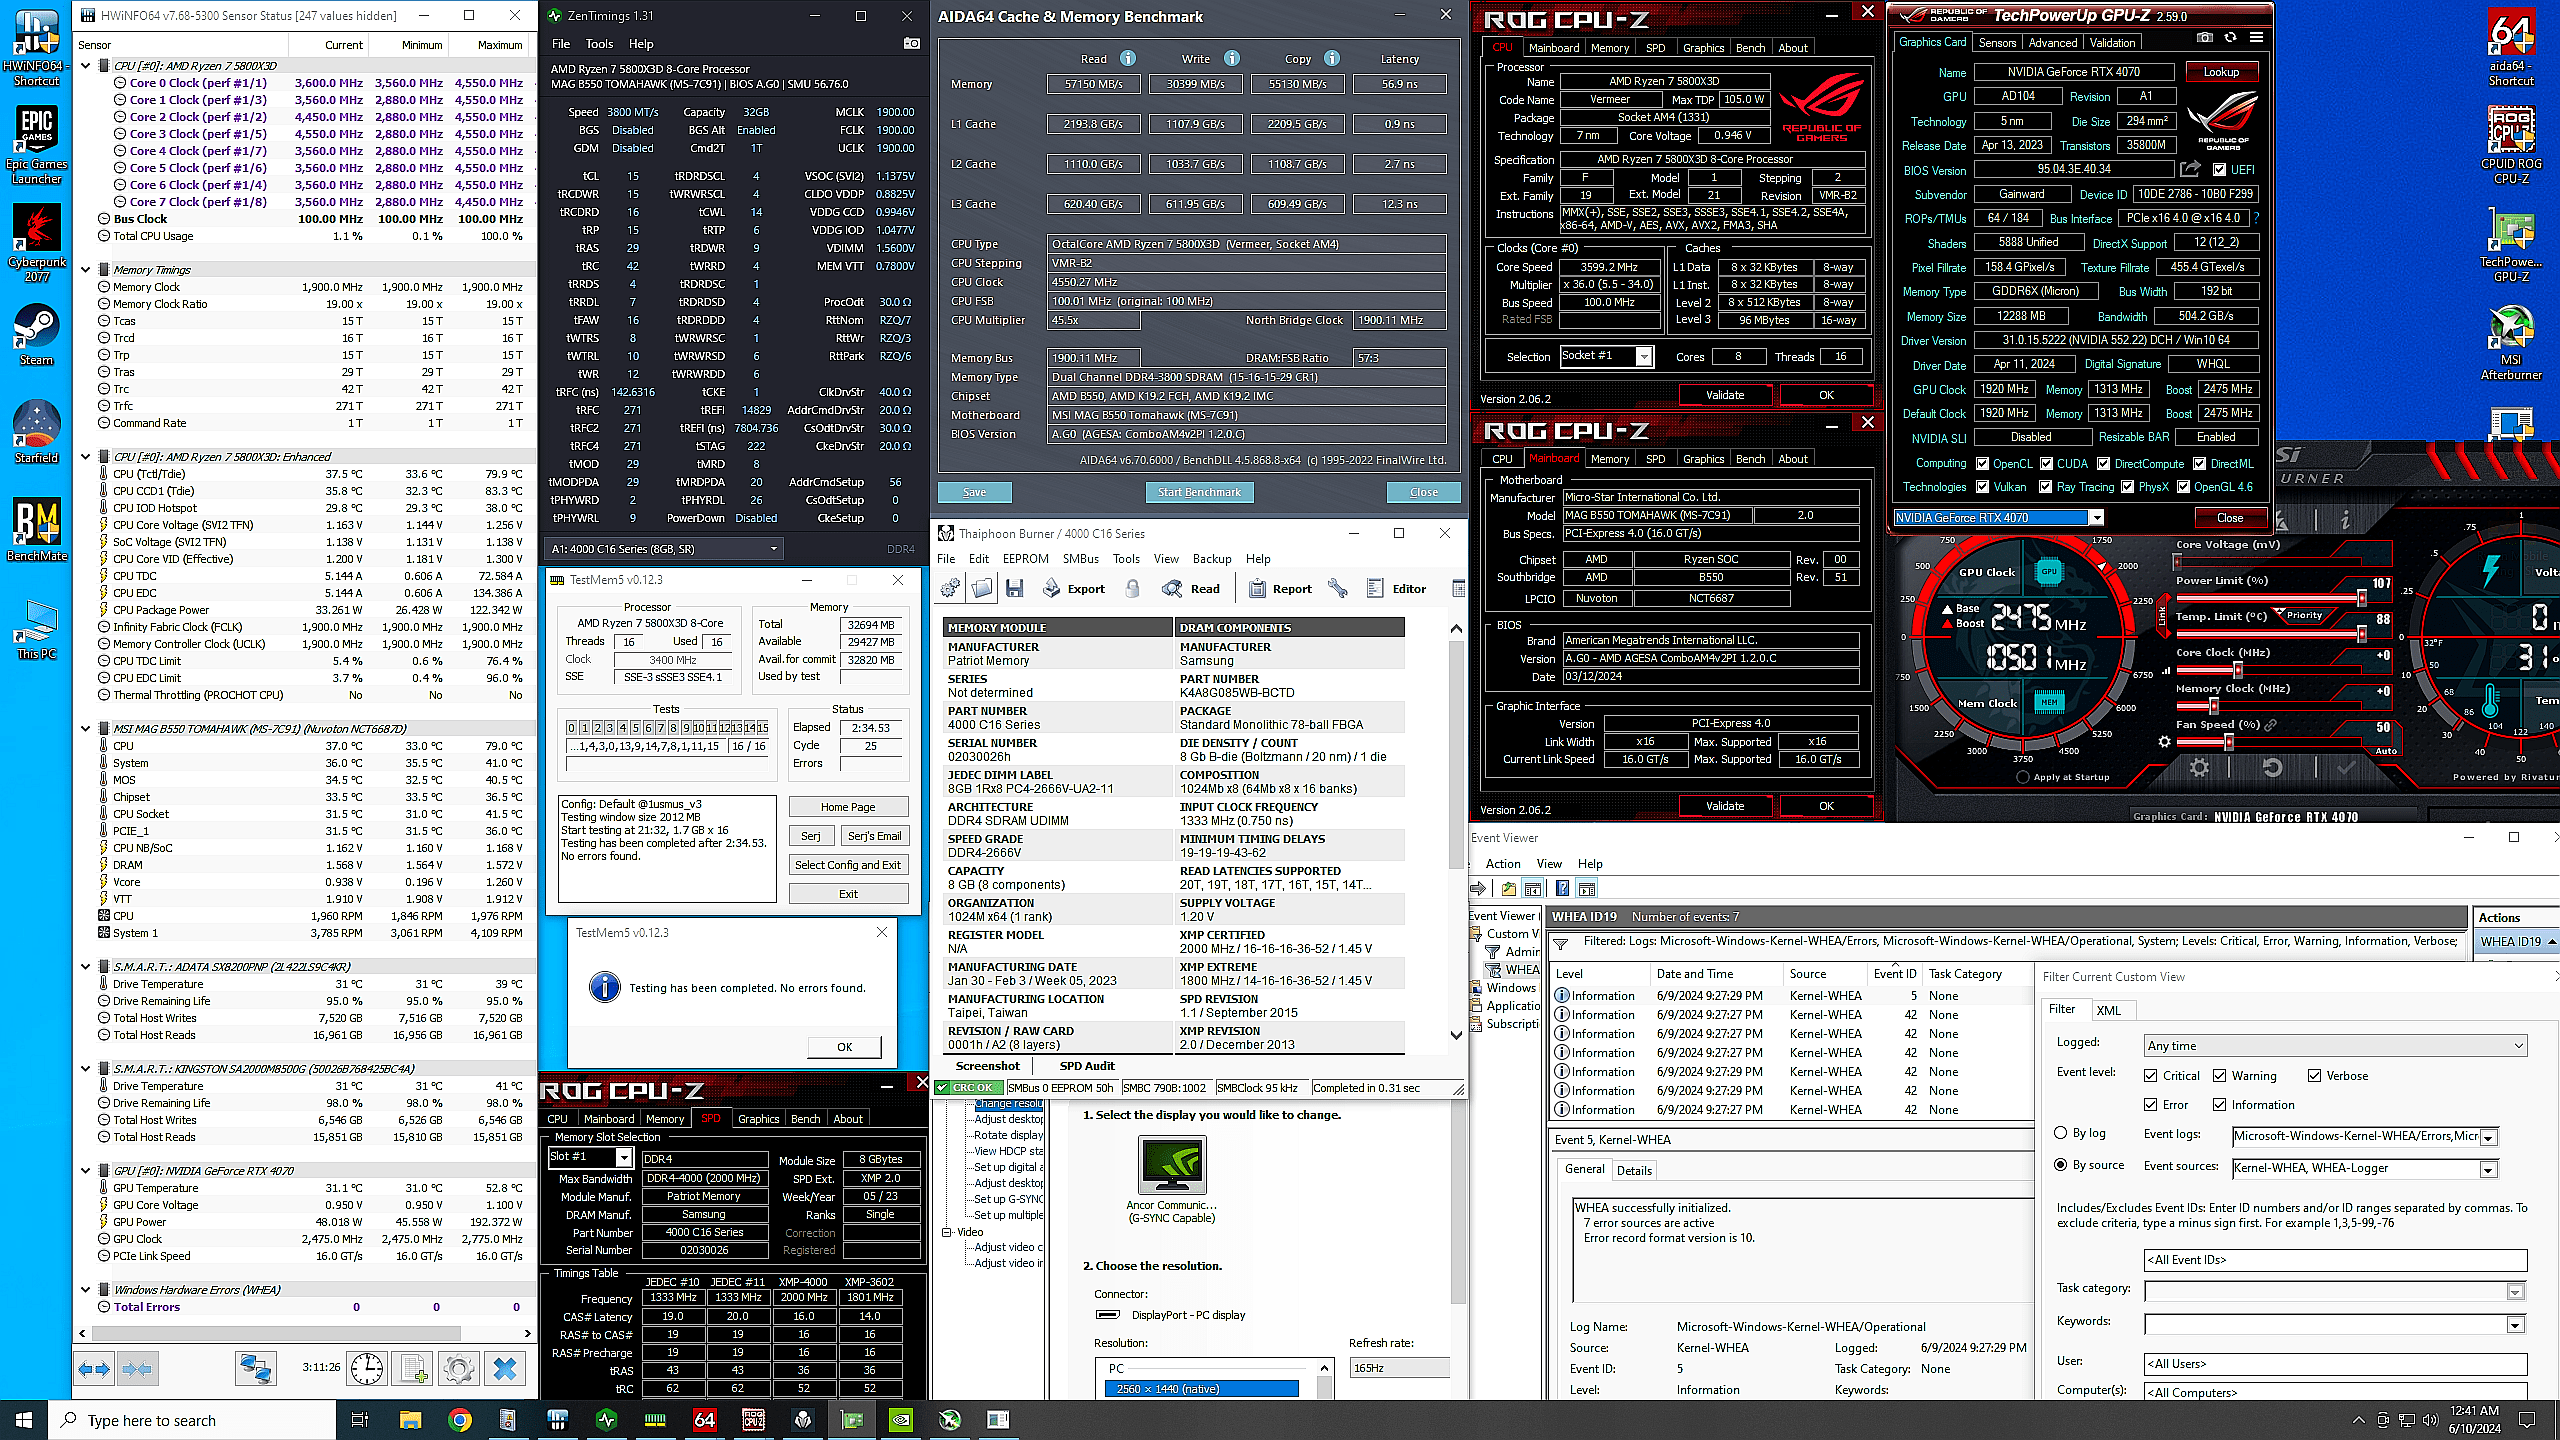Screen dimensions: 2560x1440
Task: Click HWiNFO logging start icon
Action: tap(413, 1368)
